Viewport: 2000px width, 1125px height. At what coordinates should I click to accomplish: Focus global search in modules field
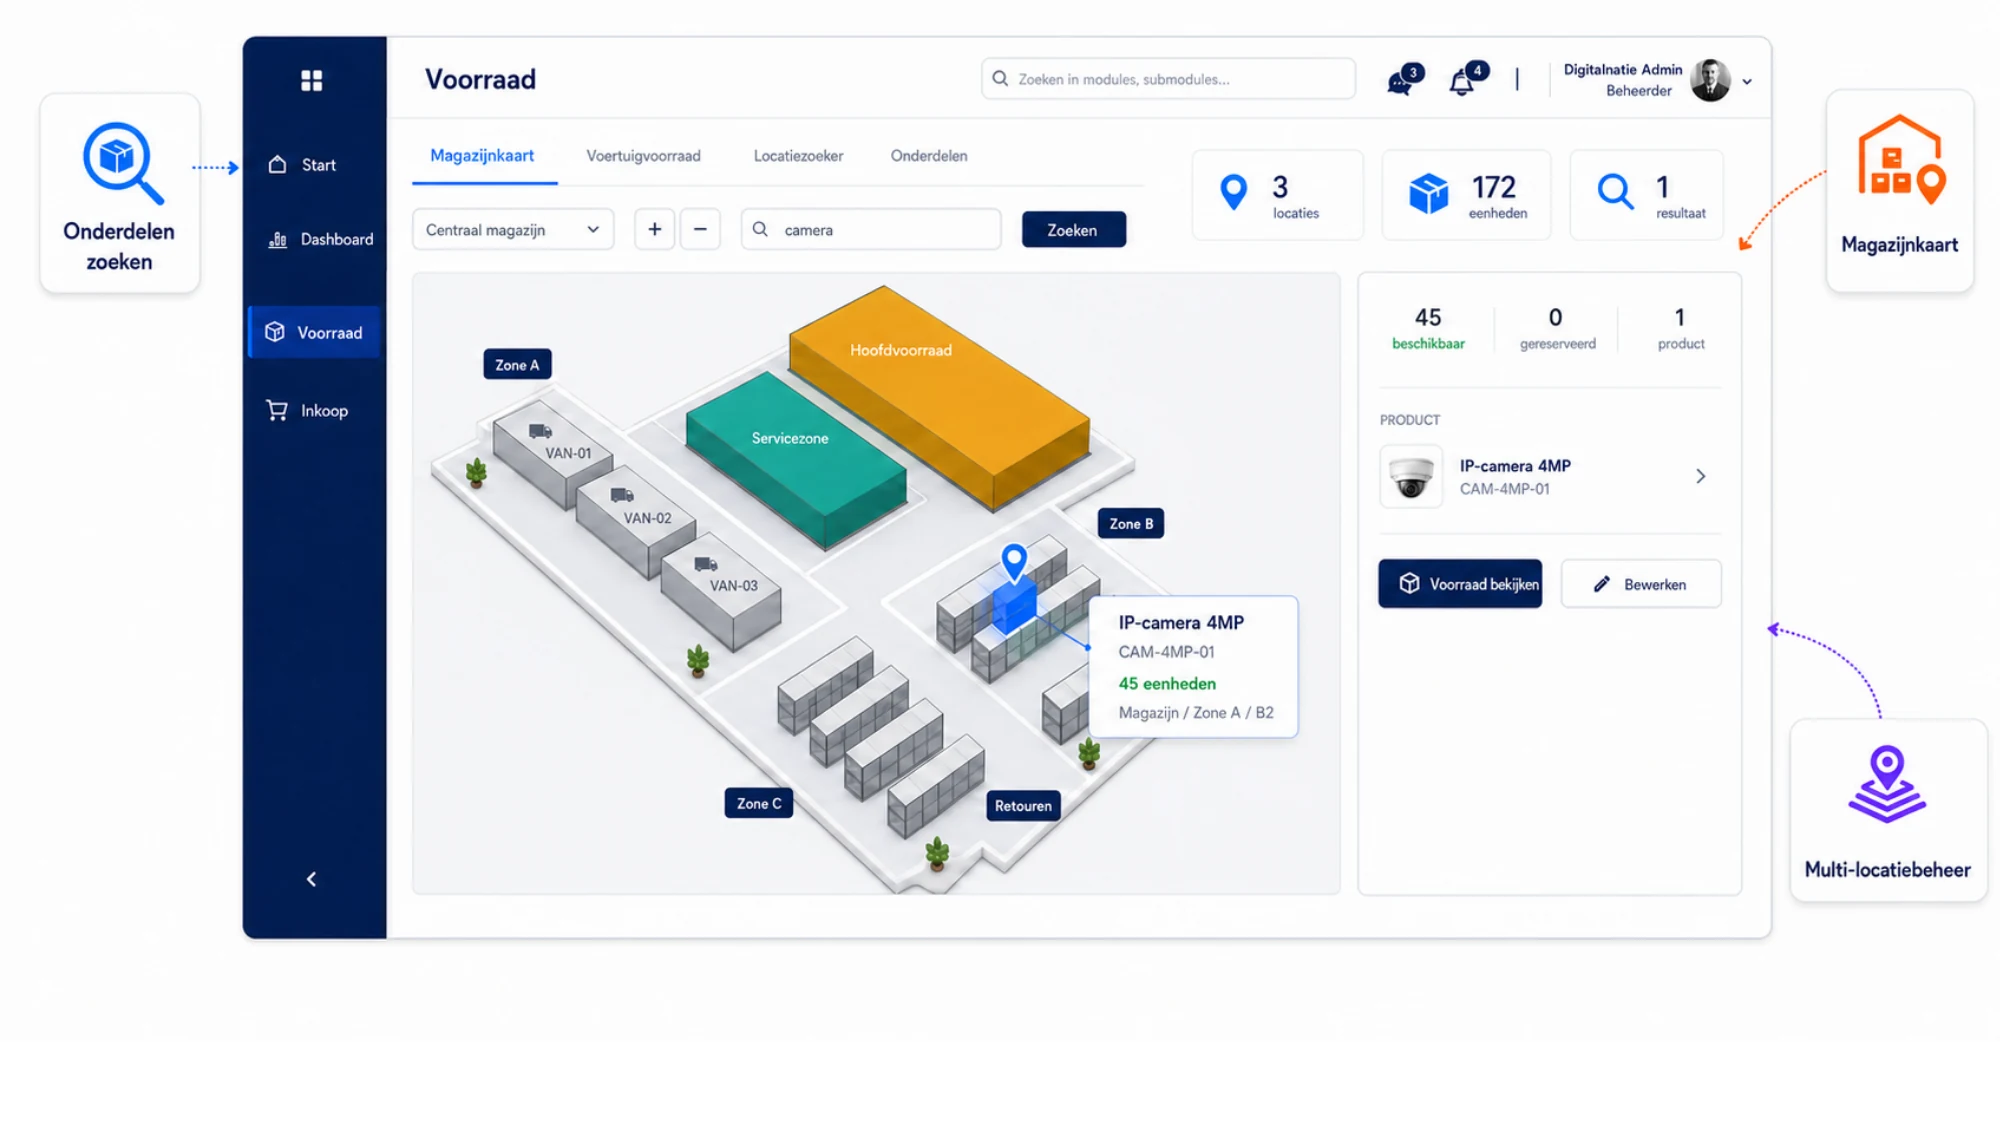pos(1168,79)
